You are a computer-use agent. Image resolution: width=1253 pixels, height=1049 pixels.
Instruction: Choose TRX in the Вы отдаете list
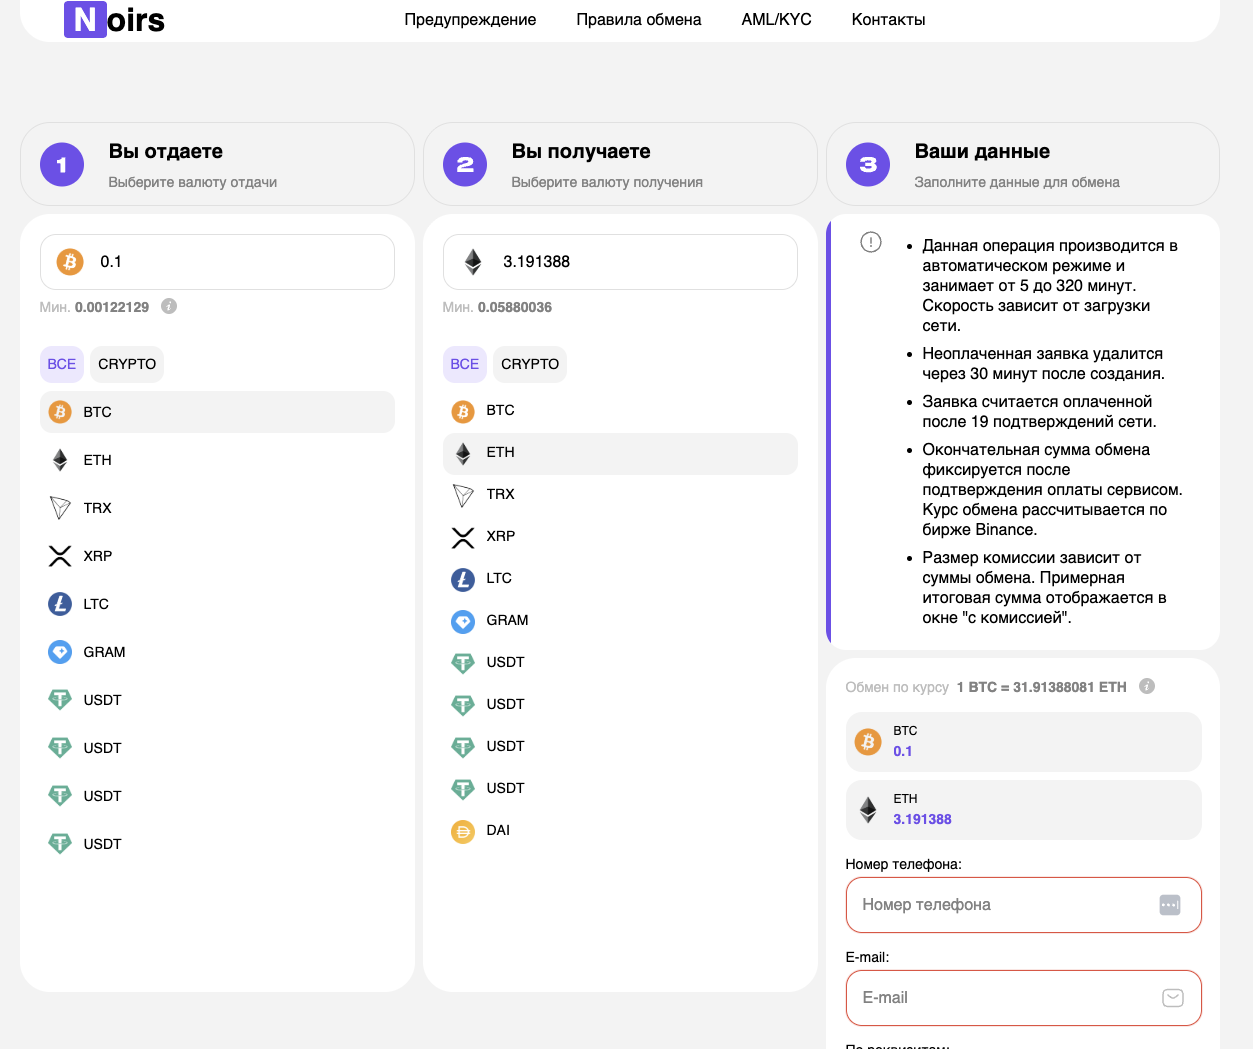(217, 508)
